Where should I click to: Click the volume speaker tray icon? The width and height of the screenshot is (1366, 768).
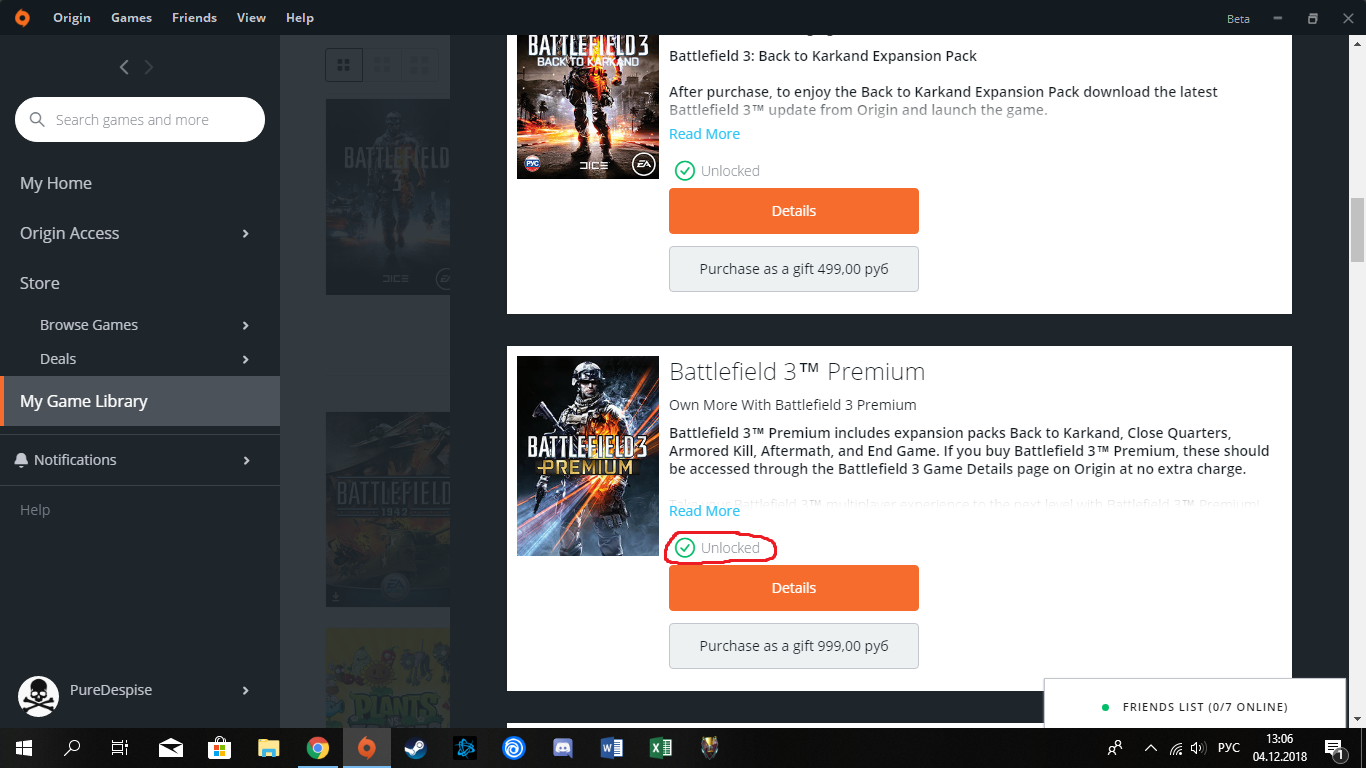(1198, 748)
